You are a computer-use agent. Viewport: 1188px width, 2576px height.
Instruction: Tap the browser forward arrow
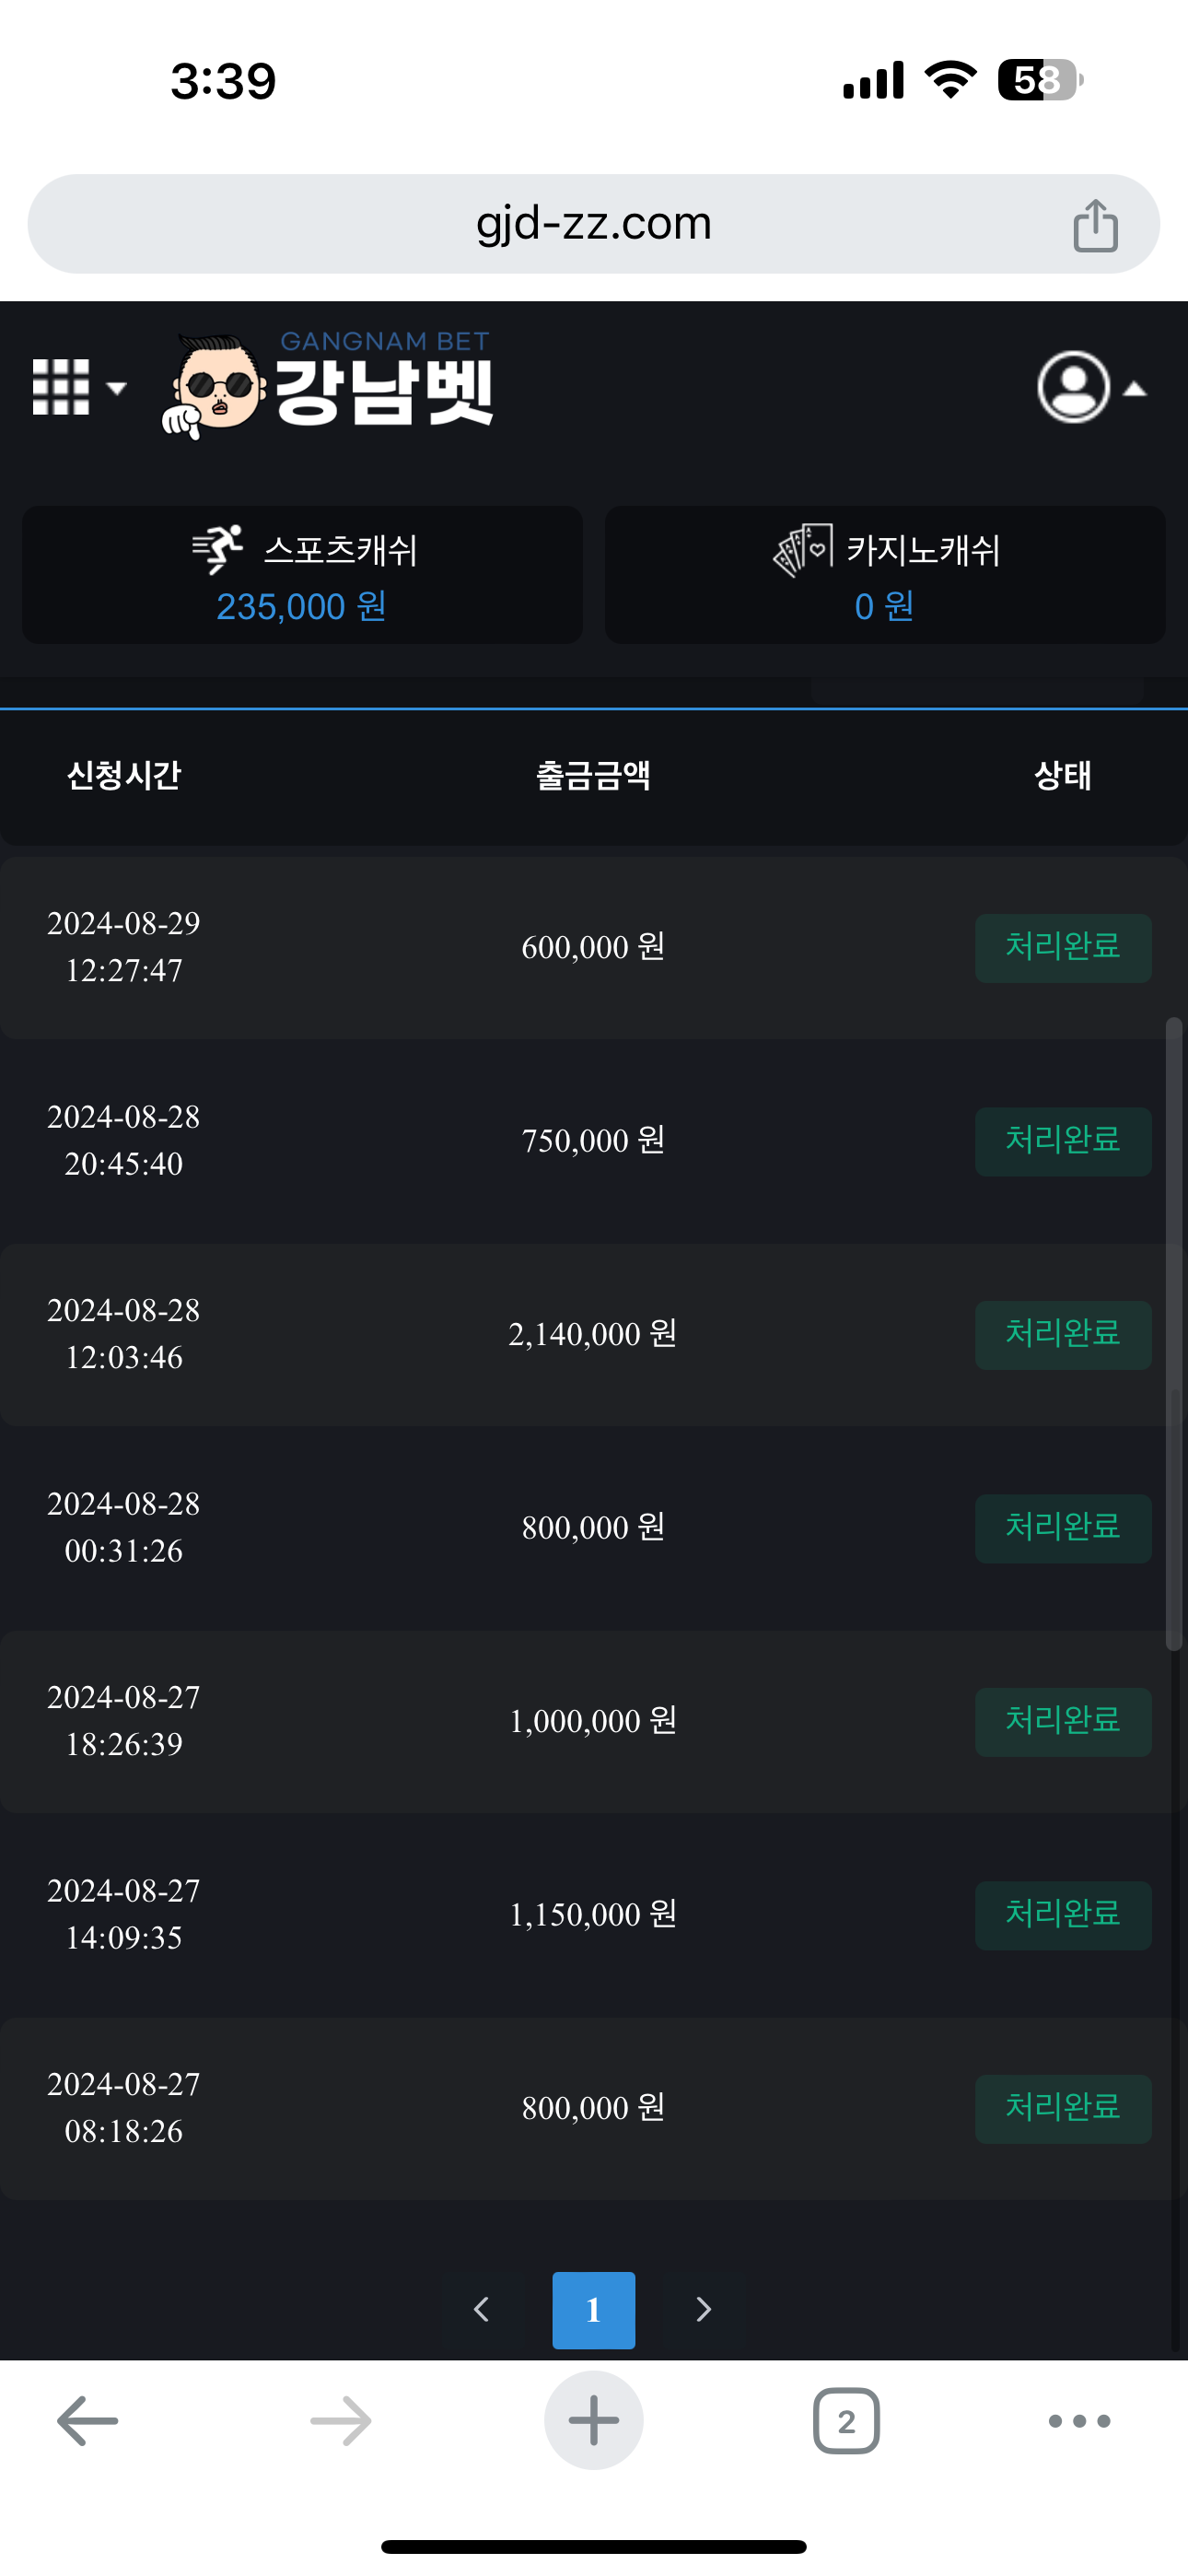coord(340,2421)
